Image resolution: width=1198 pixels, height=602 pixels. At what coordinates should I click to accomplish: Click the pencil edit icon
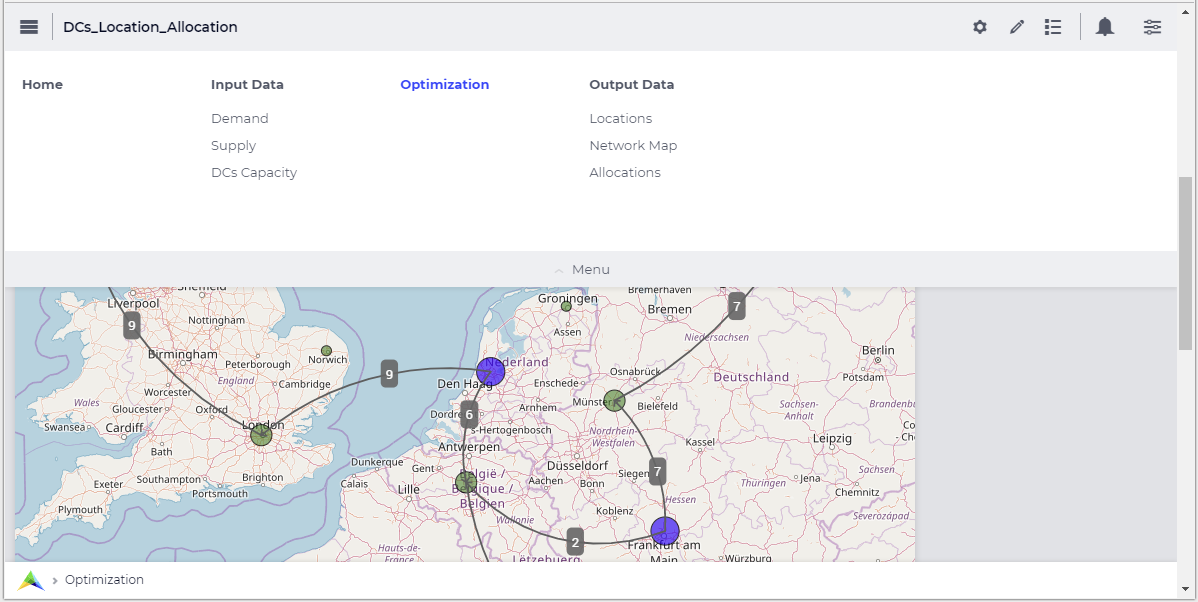(1016, 27)
